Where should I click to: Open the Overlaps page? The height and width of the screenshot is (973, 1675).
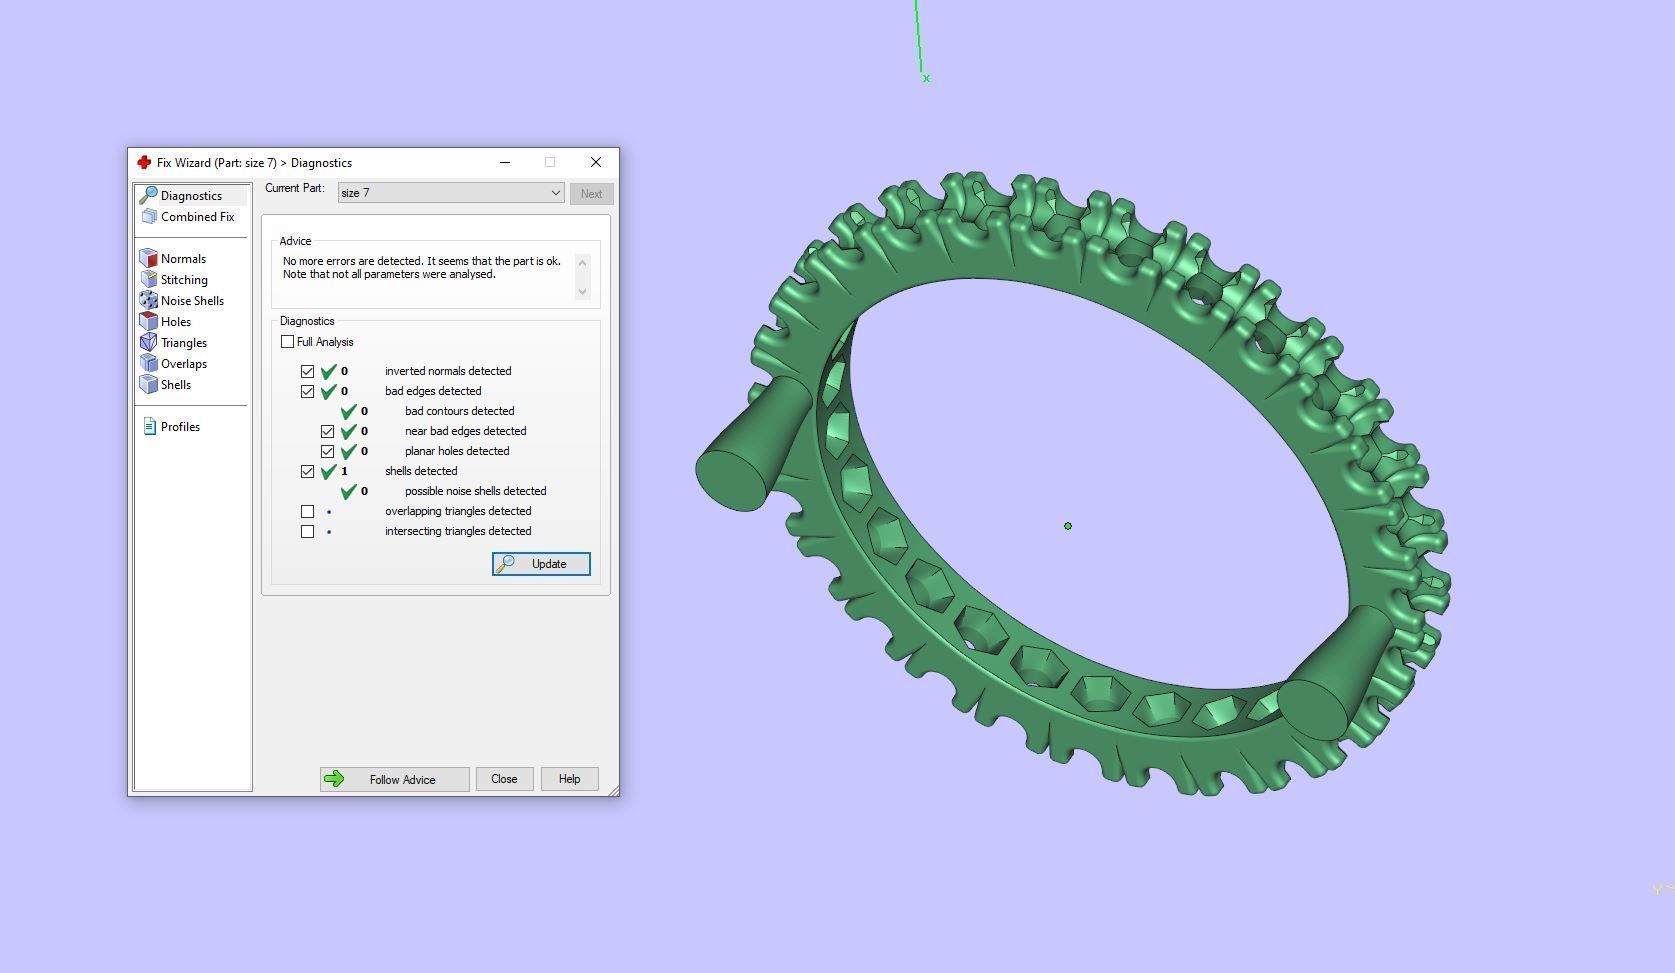click(184, 363)
